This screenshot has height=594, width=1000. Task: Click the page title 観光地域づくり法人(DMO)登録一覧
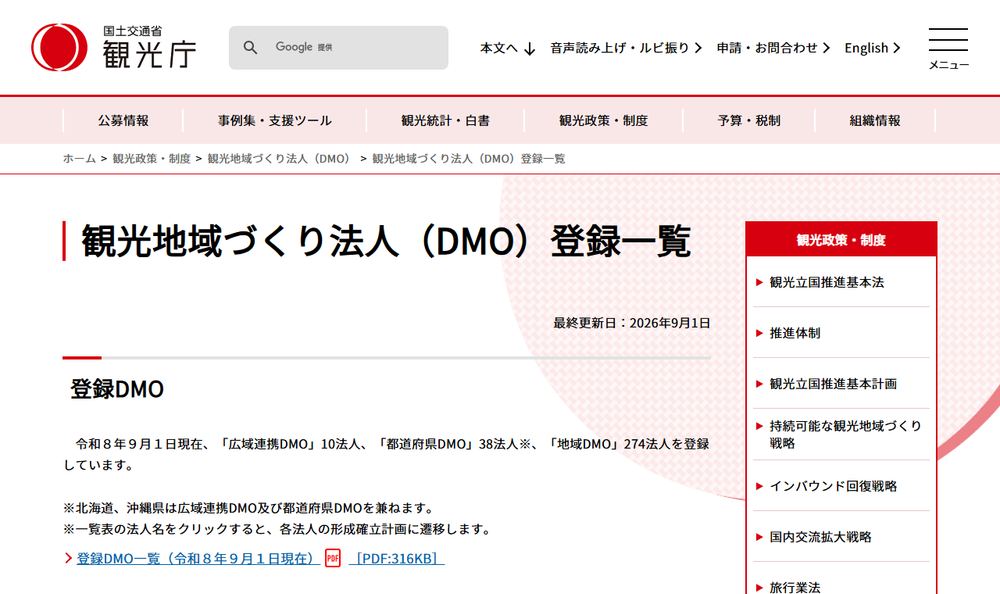pyautogui.click(x=386, y=241)
